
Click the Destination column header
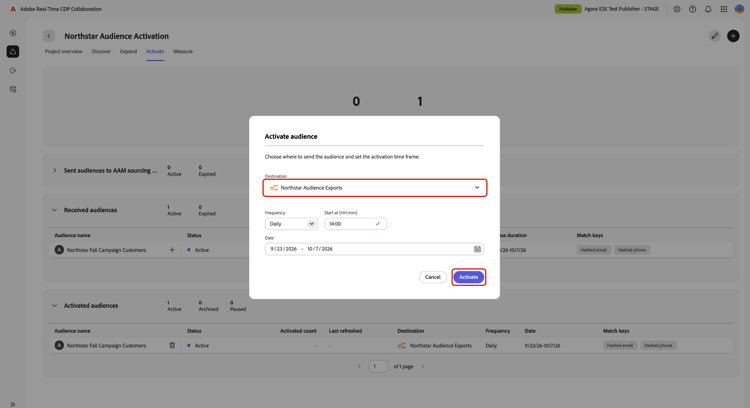pos(410,331)
